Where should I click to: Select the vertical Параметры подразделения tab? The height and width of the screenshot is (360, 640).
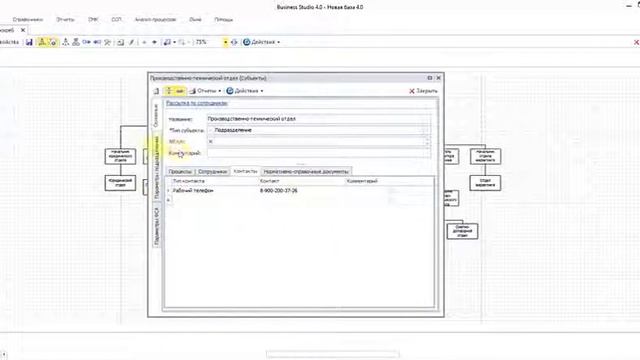pos(156,167)
